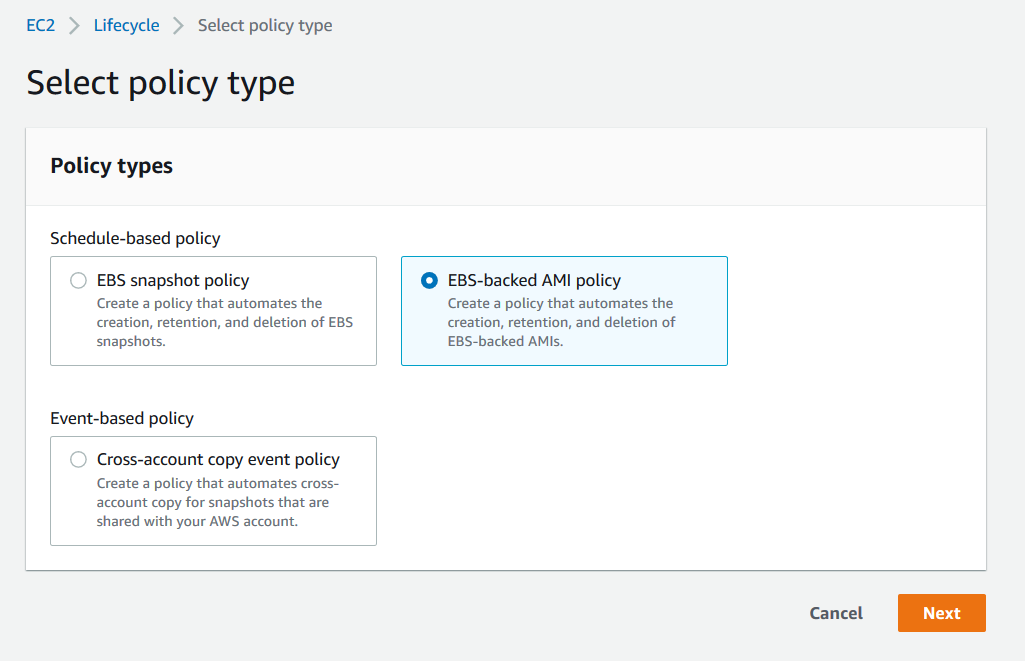Navigate to EC2 via breadcrumb link
This screenshot has height=661, width=1025.
[40, 25]
